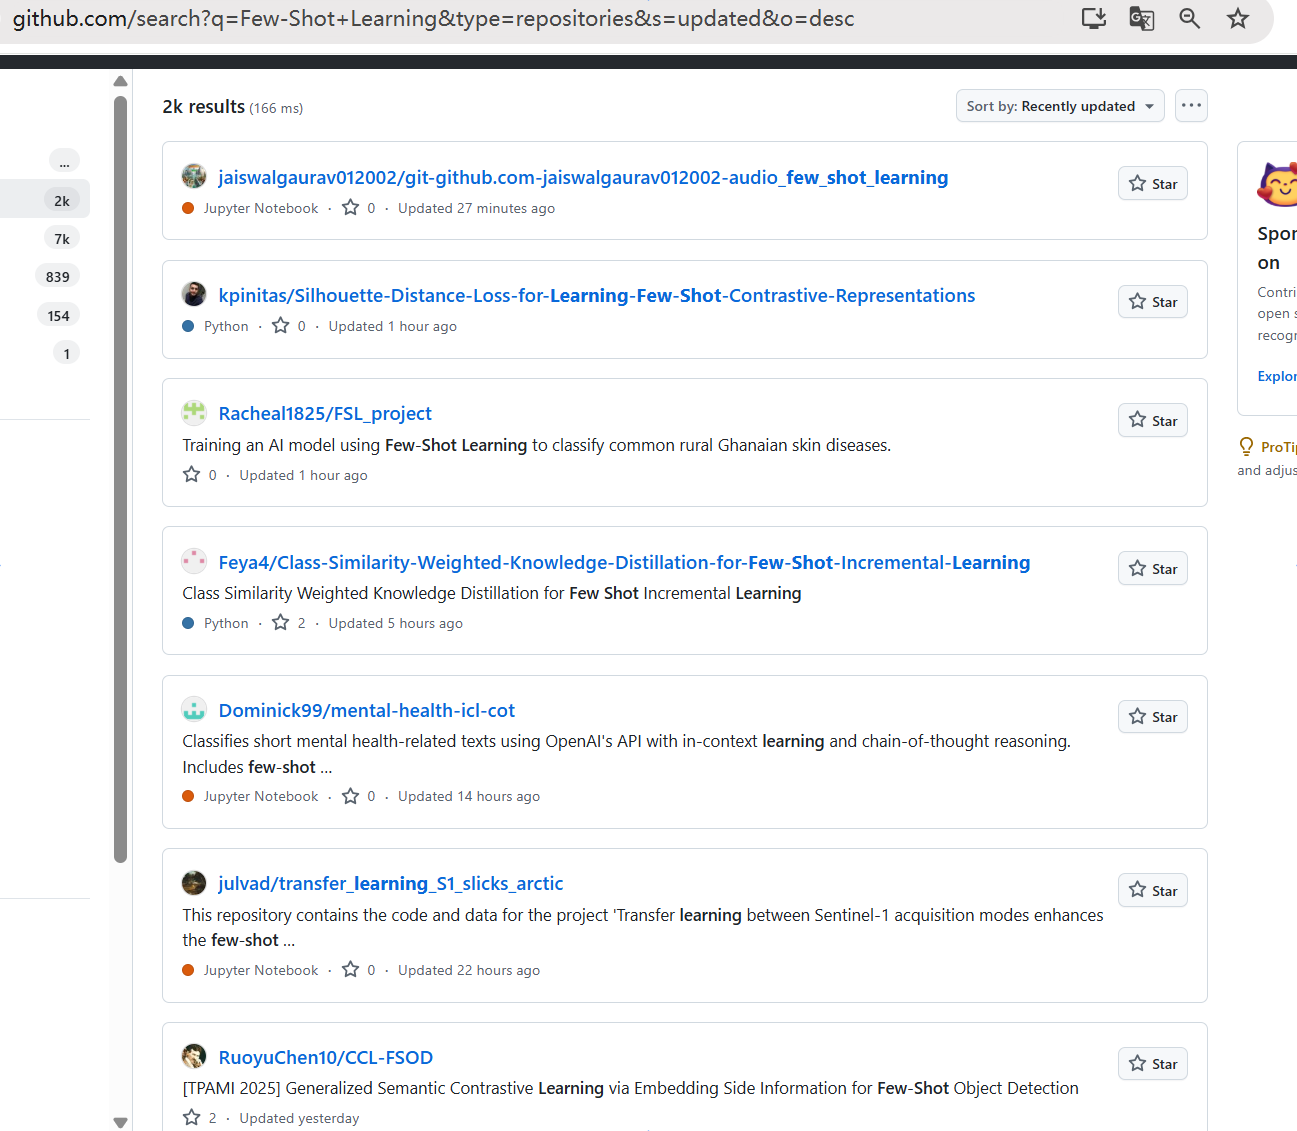The height and width of the screenshot is (1131, 1297).
Task: Click the browser address bar URL
Action: (433, 18)
